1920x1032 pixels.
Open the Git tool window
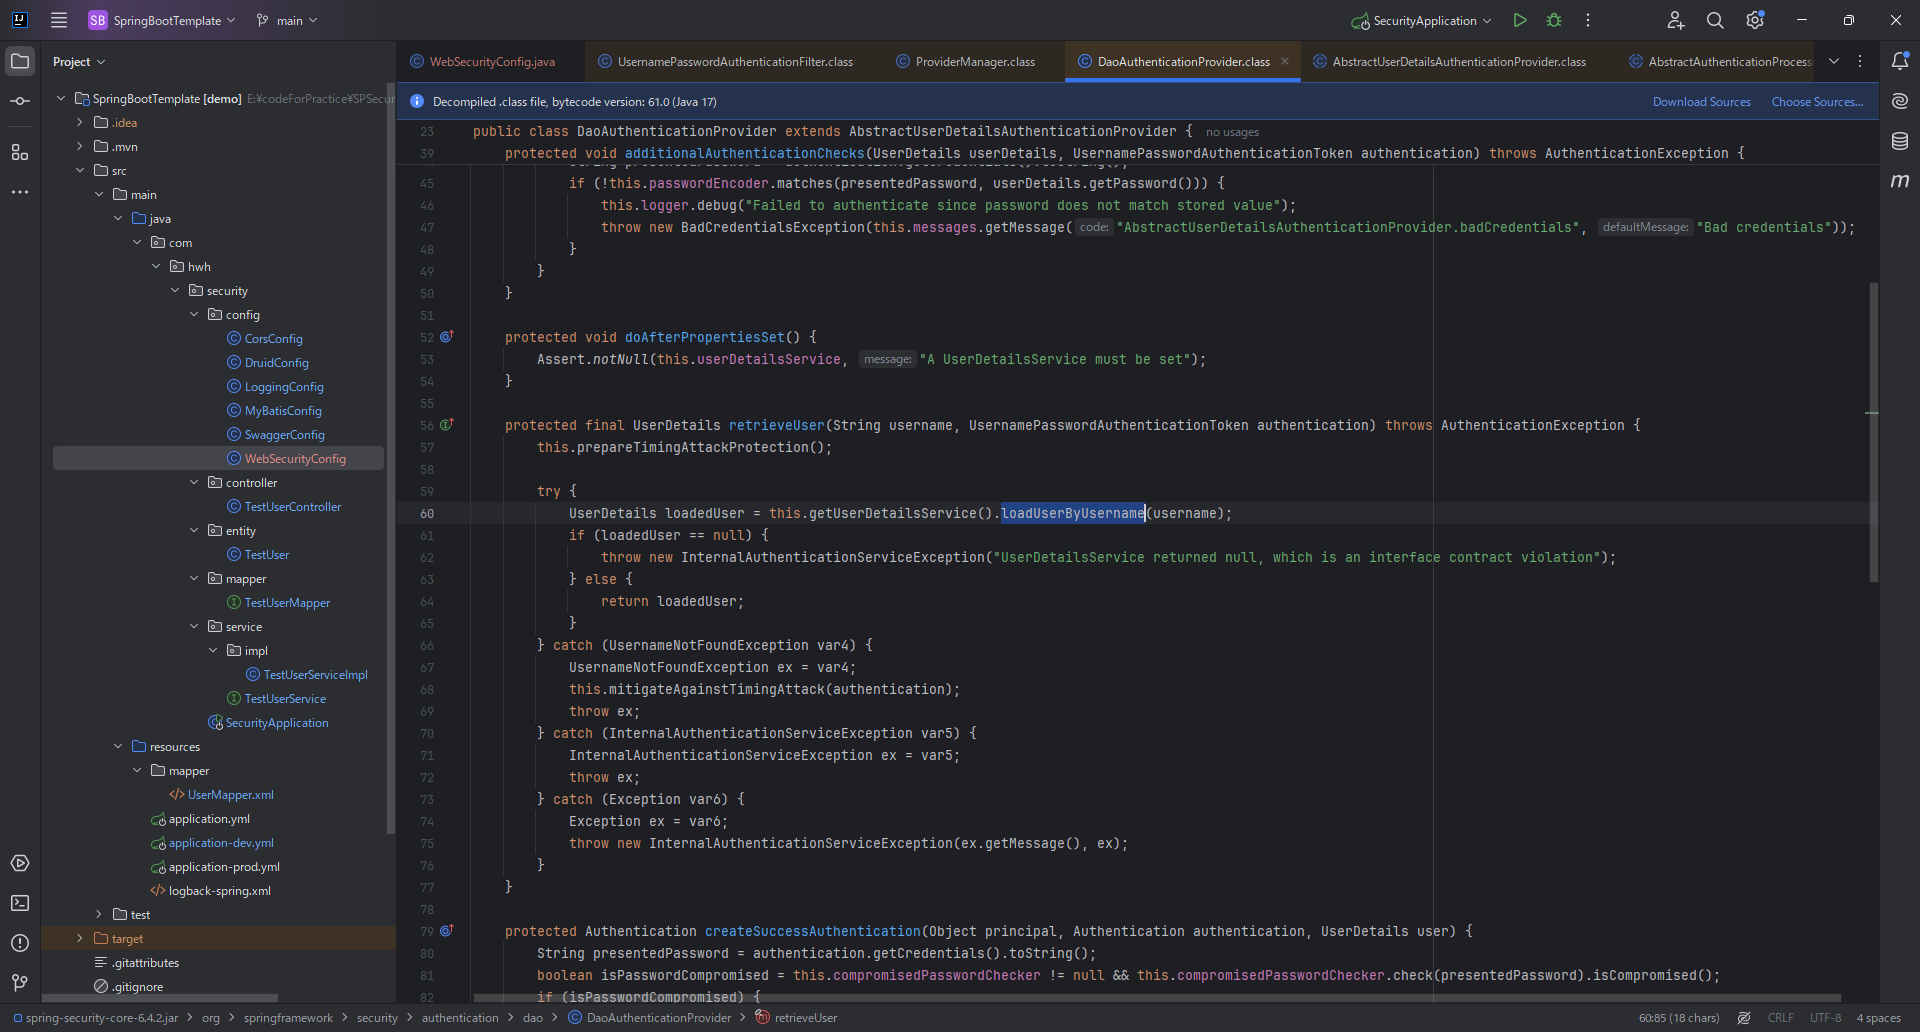[x=20, y=983]
